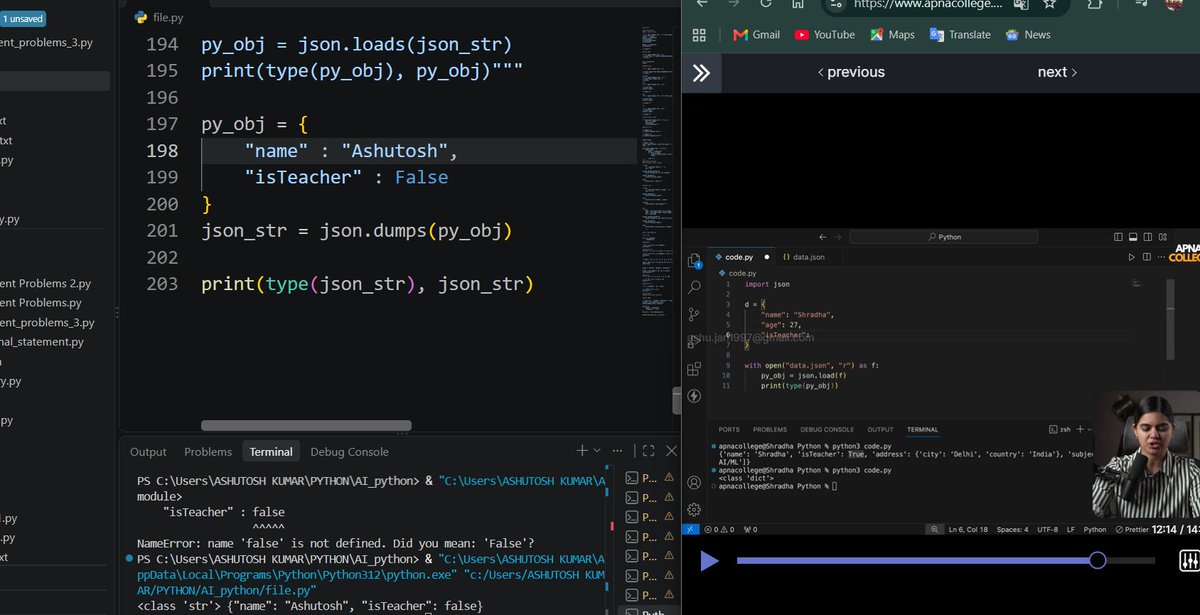The image size is (1200, 615).
Task: Select the last 'Pyth' terminal entry
Action: click(x=648, y=613)
